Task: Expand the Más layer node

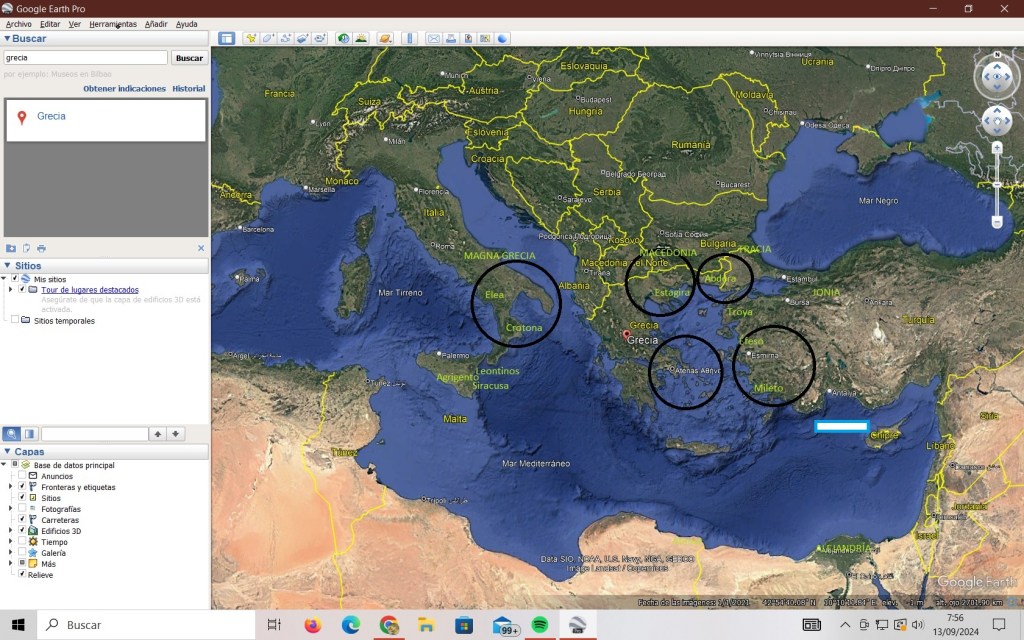Action: (x=11, y=564)
